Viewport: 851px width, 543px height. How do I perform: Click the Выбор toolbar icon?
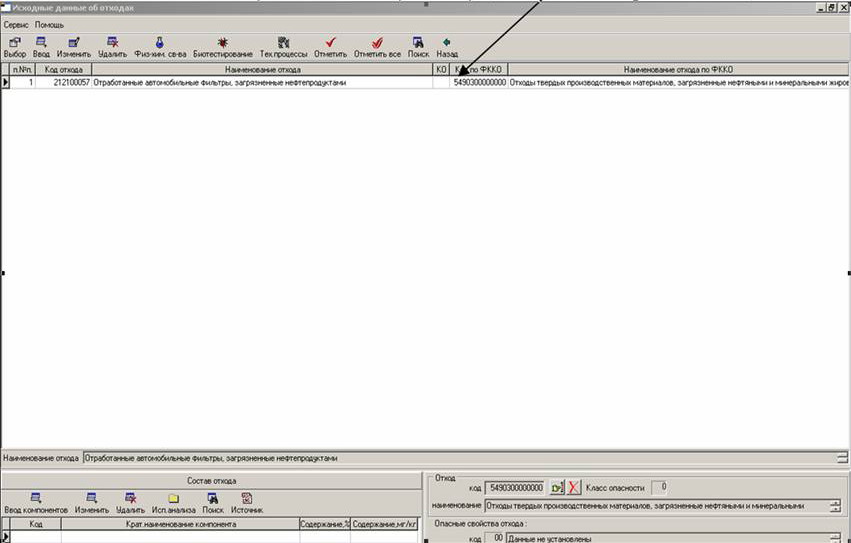[x=15, y=43]
